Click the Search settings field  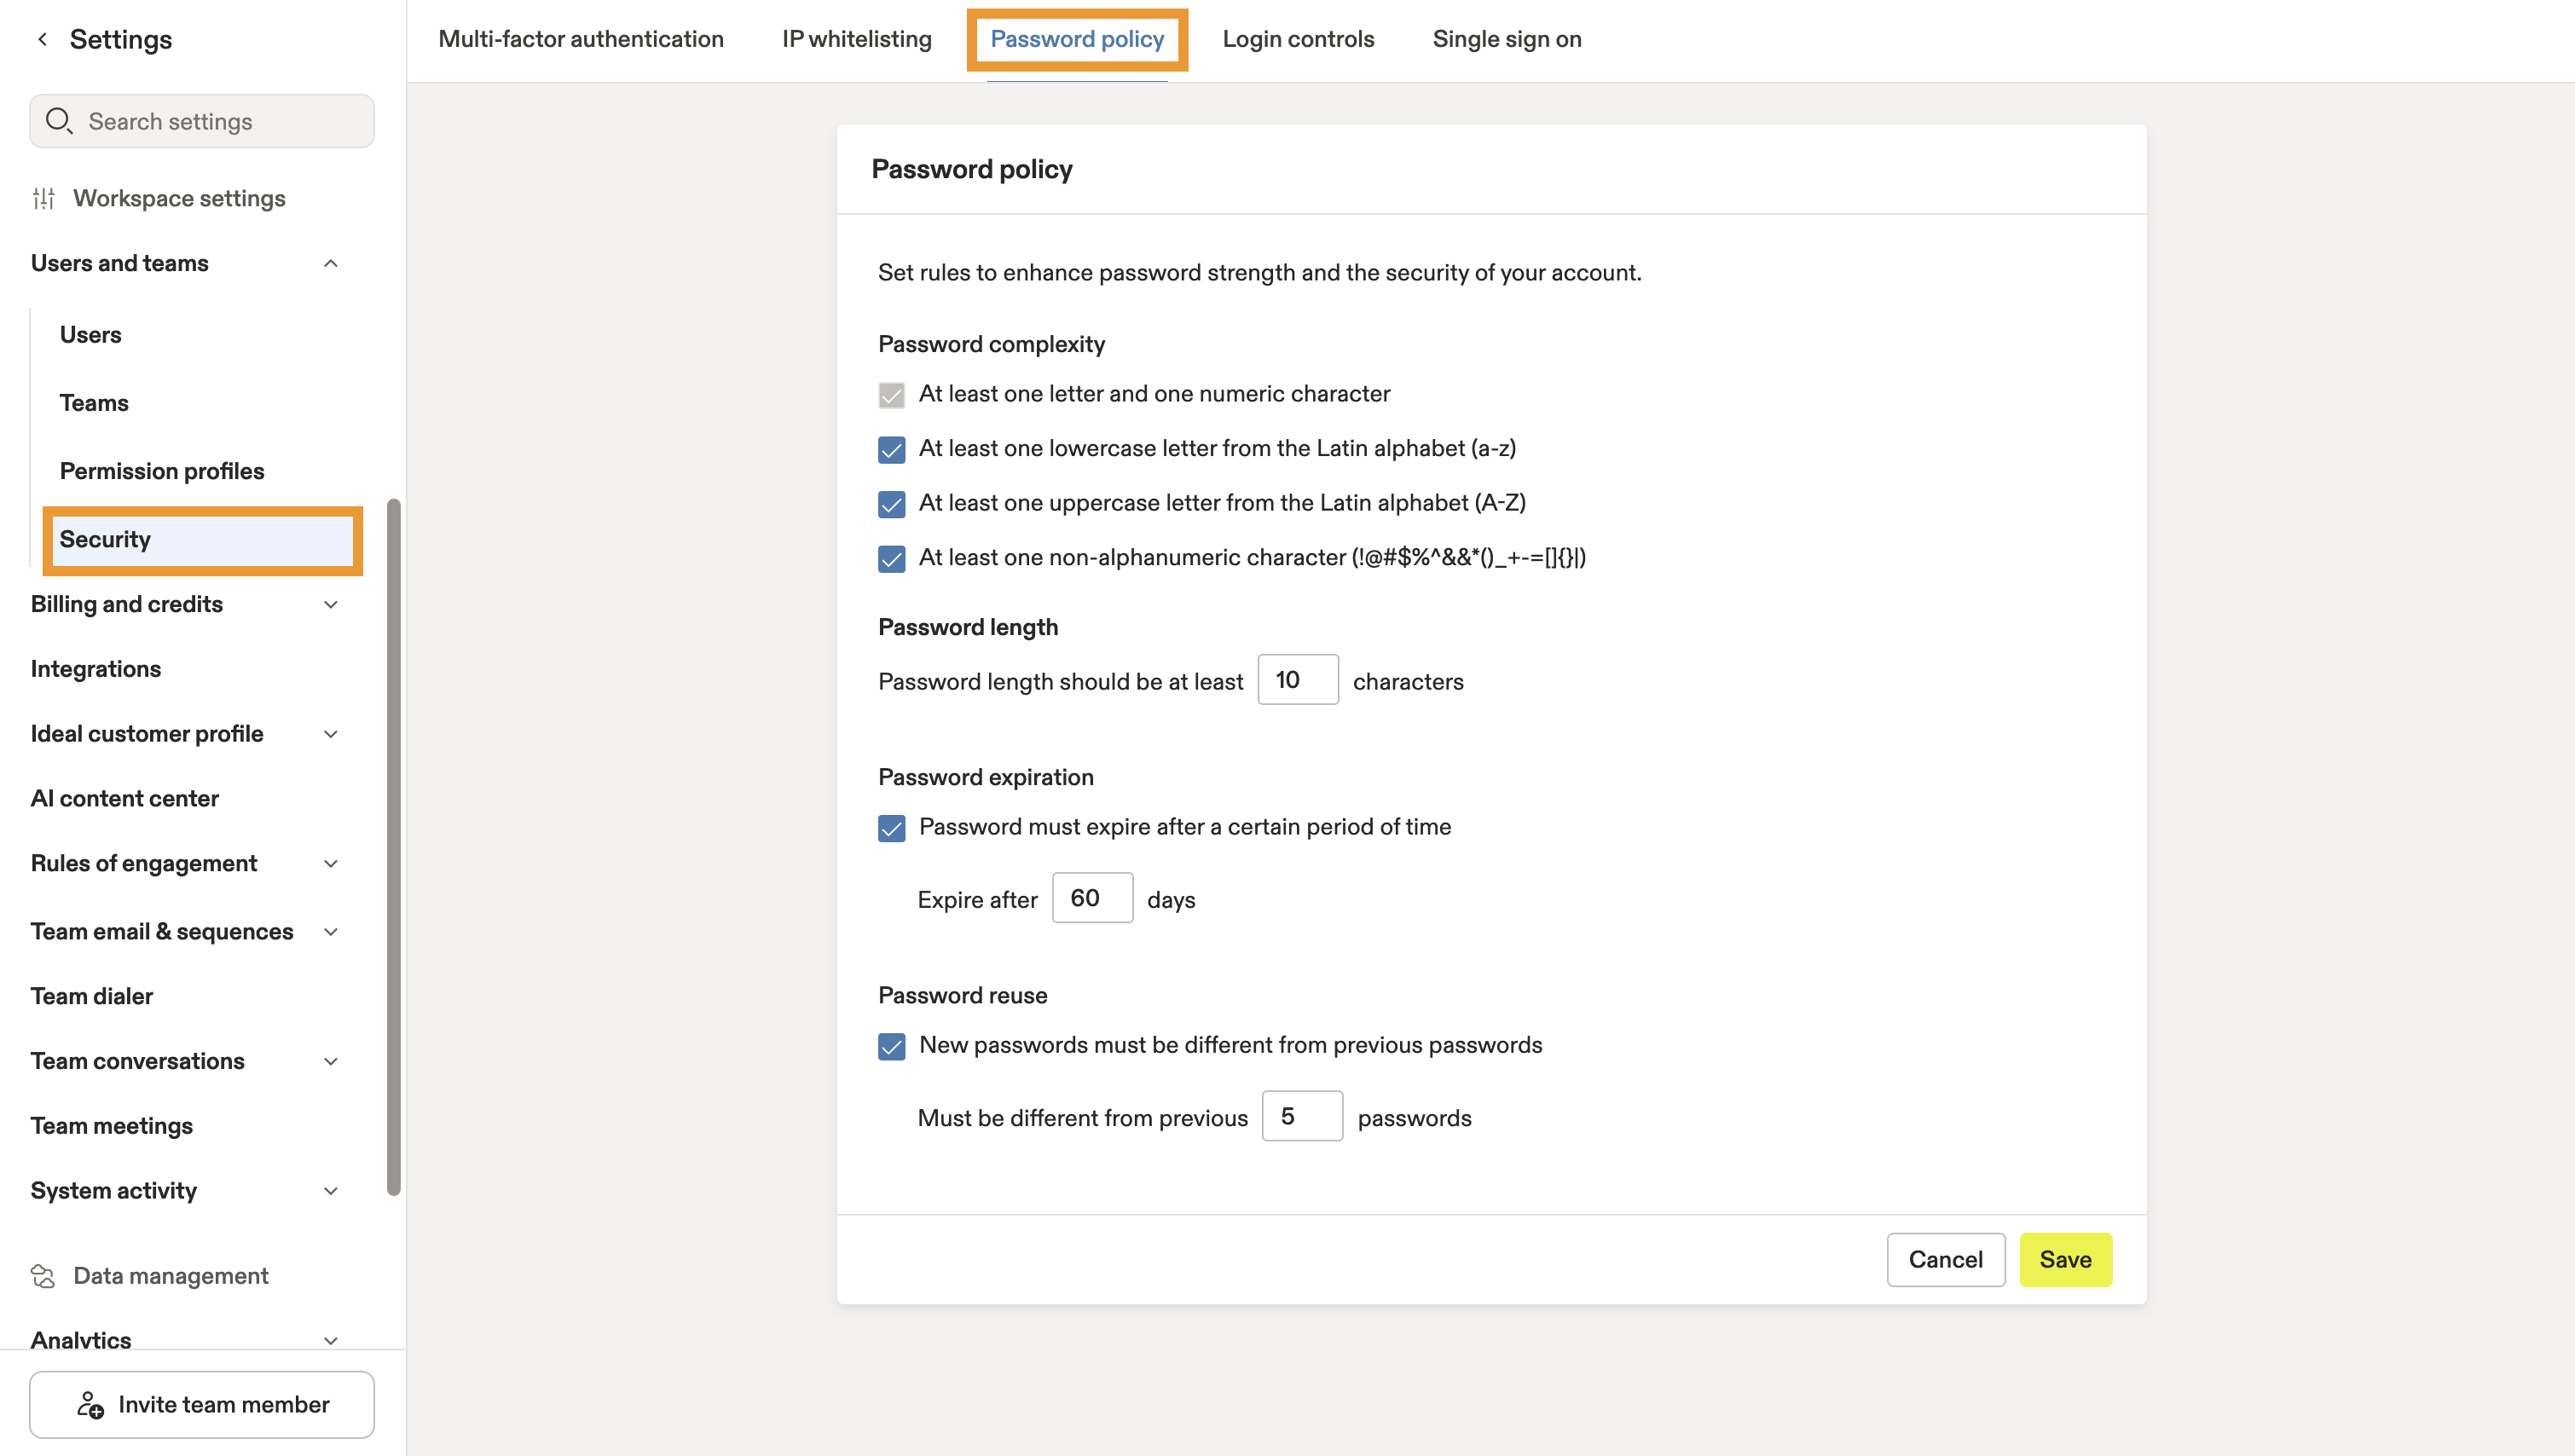click(202, 121)
